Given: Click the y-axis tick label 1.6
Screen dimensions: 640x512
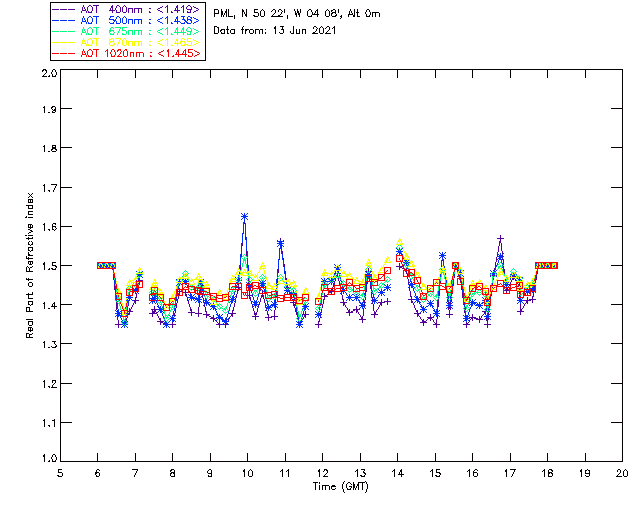Looking at the screenshot, I should point(49,227).
